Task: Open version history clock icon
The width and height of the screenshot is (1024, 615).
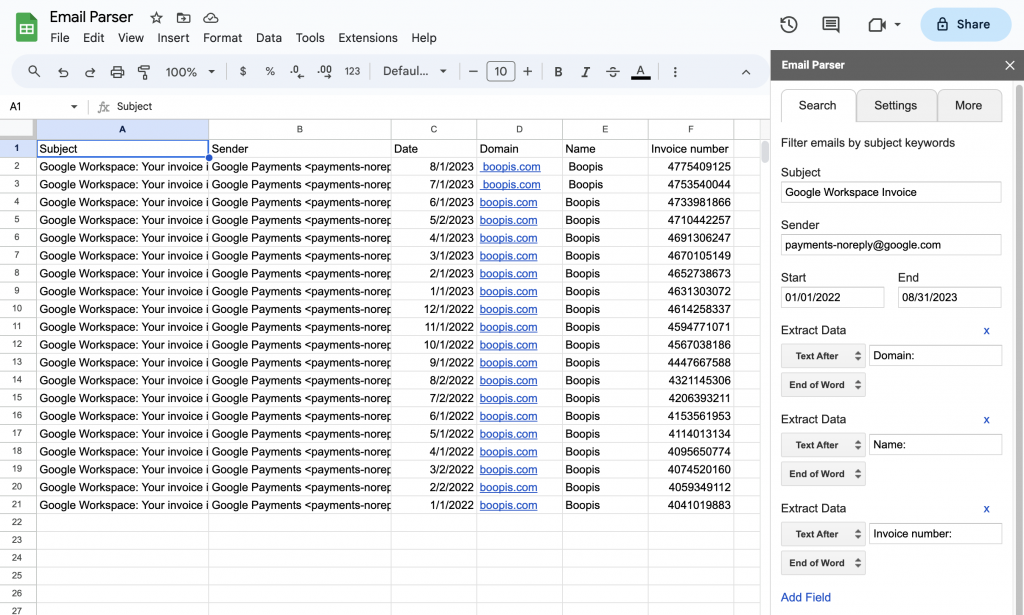Action: [789, 25]
